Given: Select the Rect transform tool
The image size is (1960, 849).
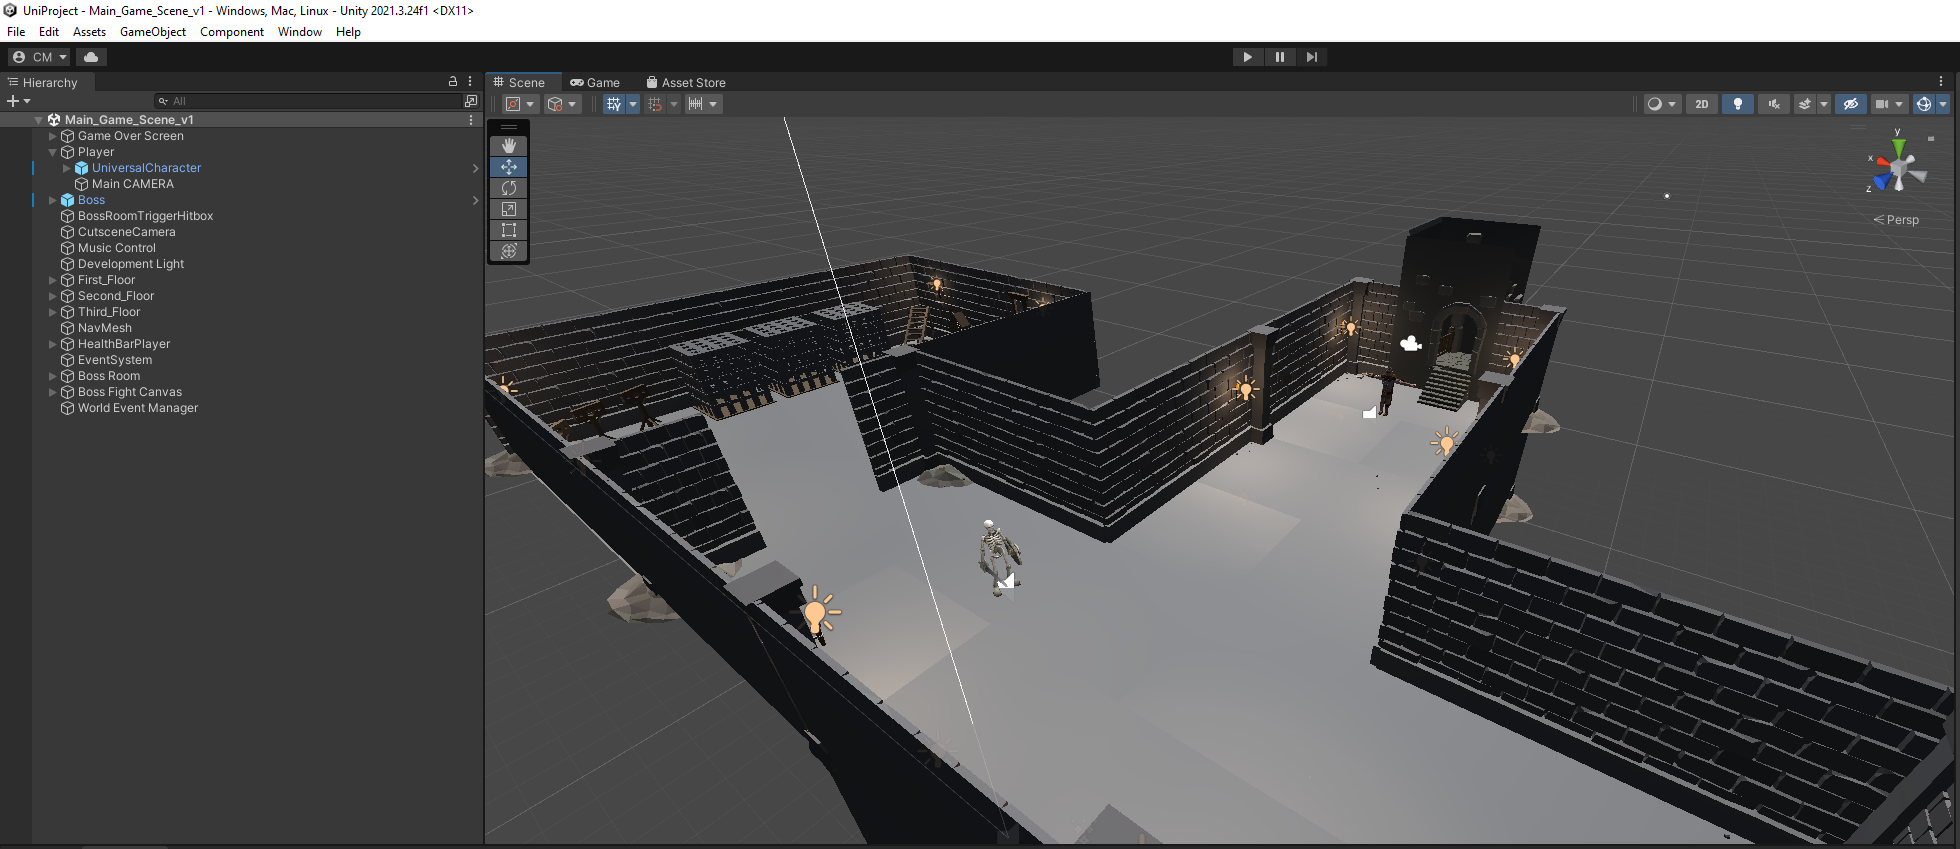Looking at the screenshot, I should pyautogui.click(x=509, y=230).
